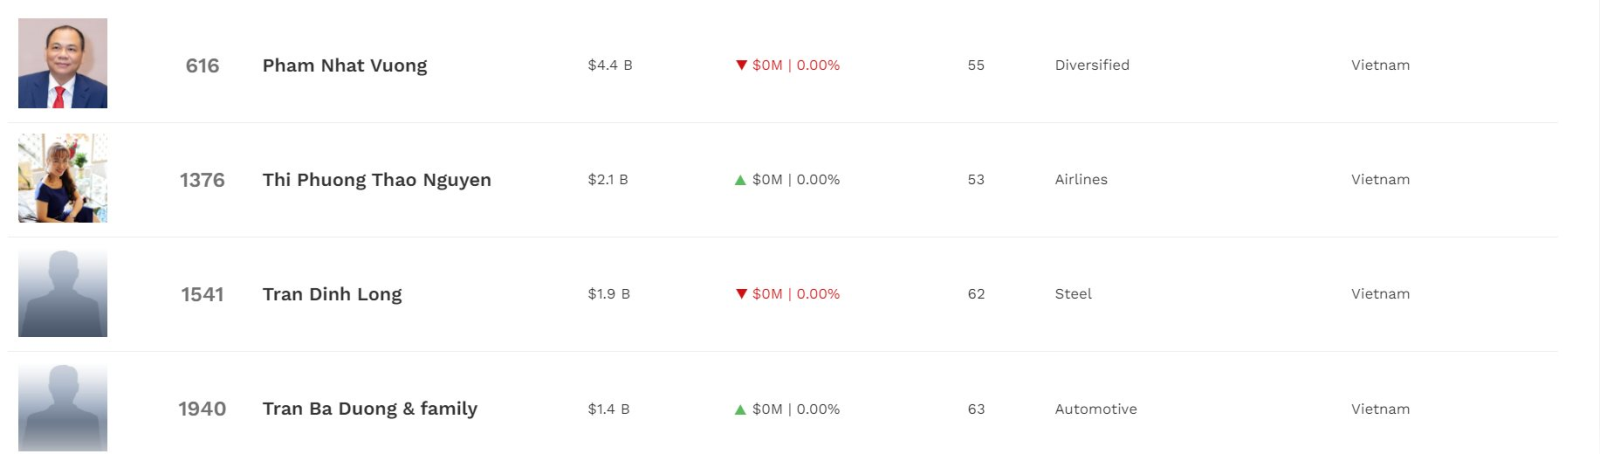Click the Diversified industry label

(x=1092, y=65)
